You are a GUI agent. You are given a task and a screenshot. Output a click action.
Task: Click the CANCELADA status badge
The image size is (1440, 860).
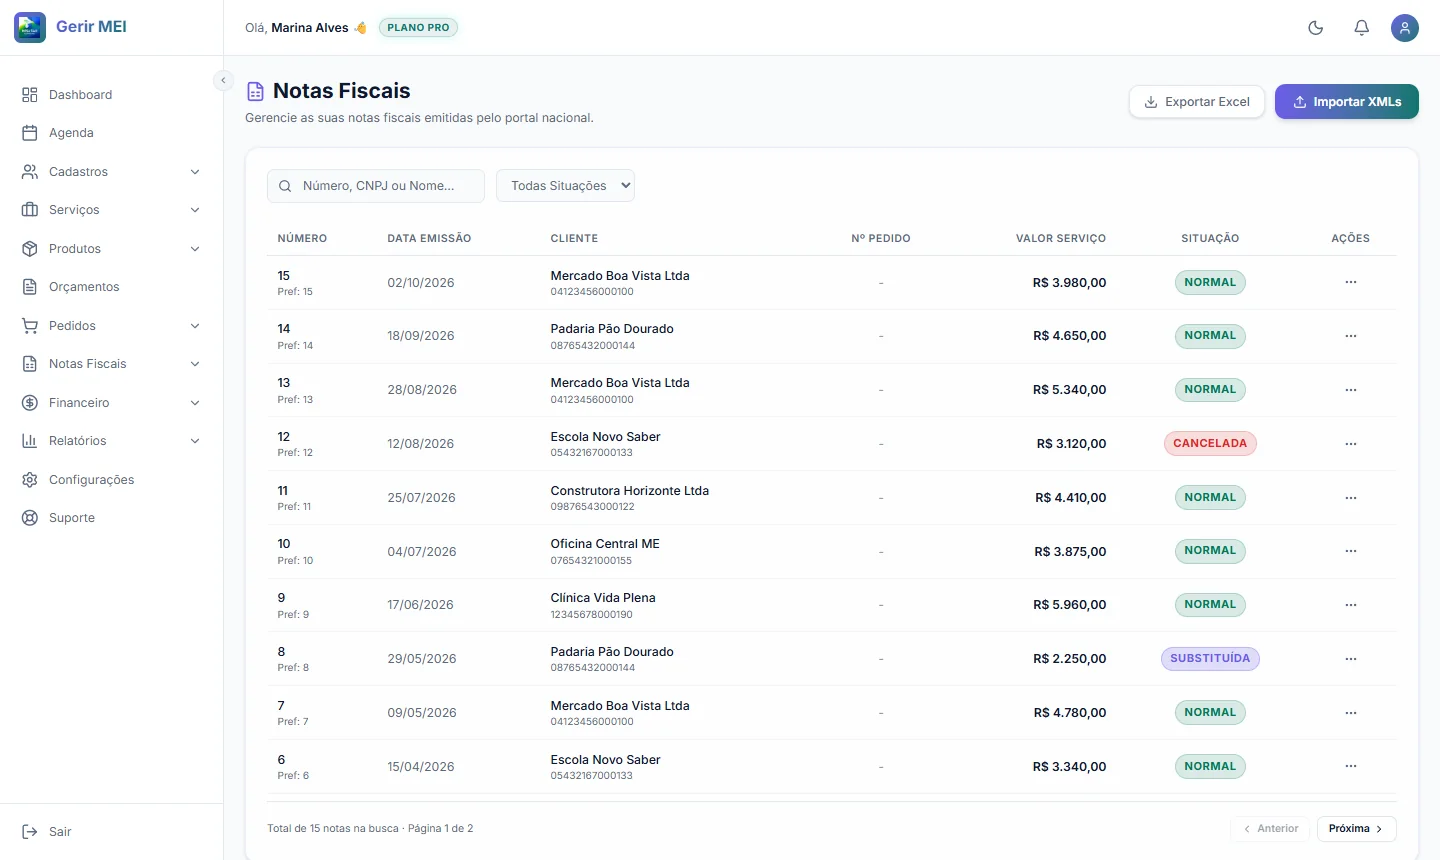coord(1210,444)
